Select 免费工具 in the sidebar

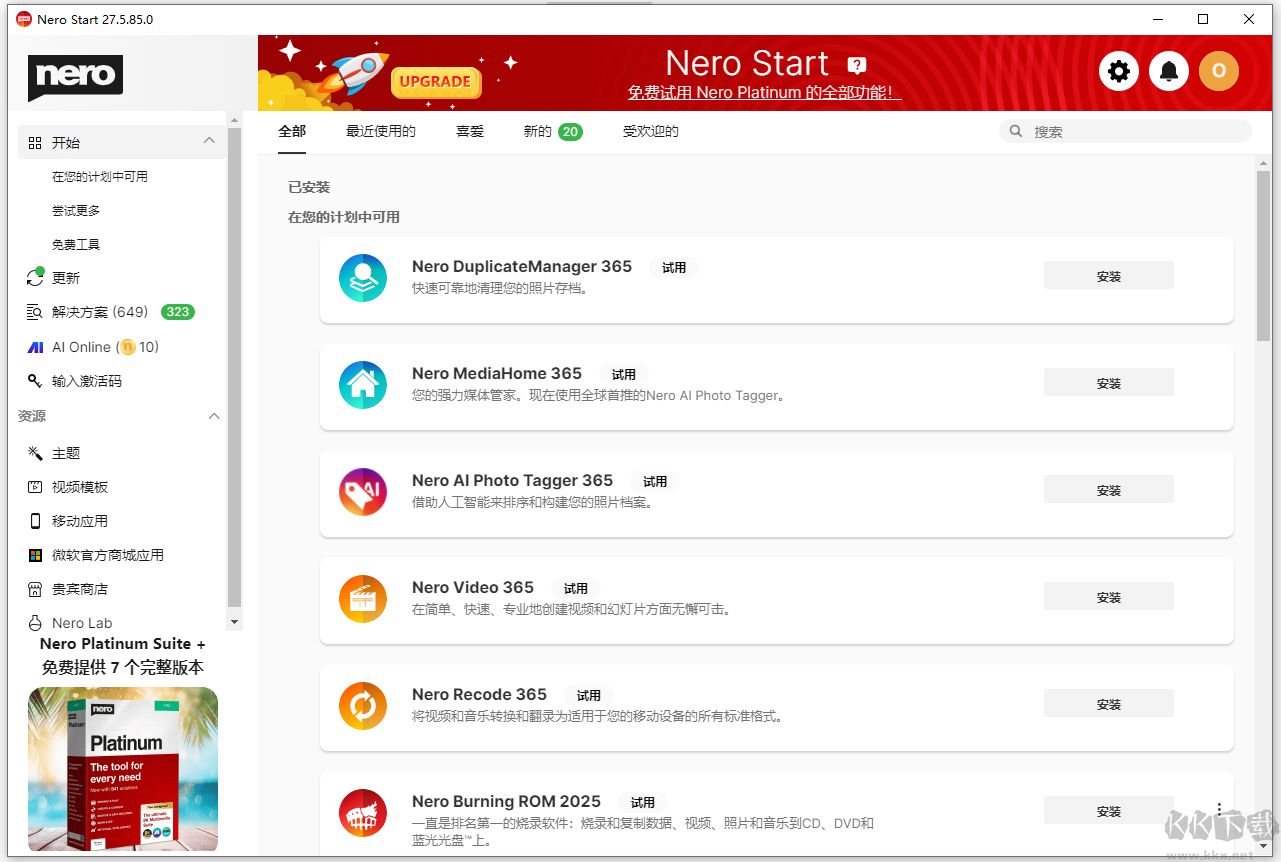tap(76, 244)
